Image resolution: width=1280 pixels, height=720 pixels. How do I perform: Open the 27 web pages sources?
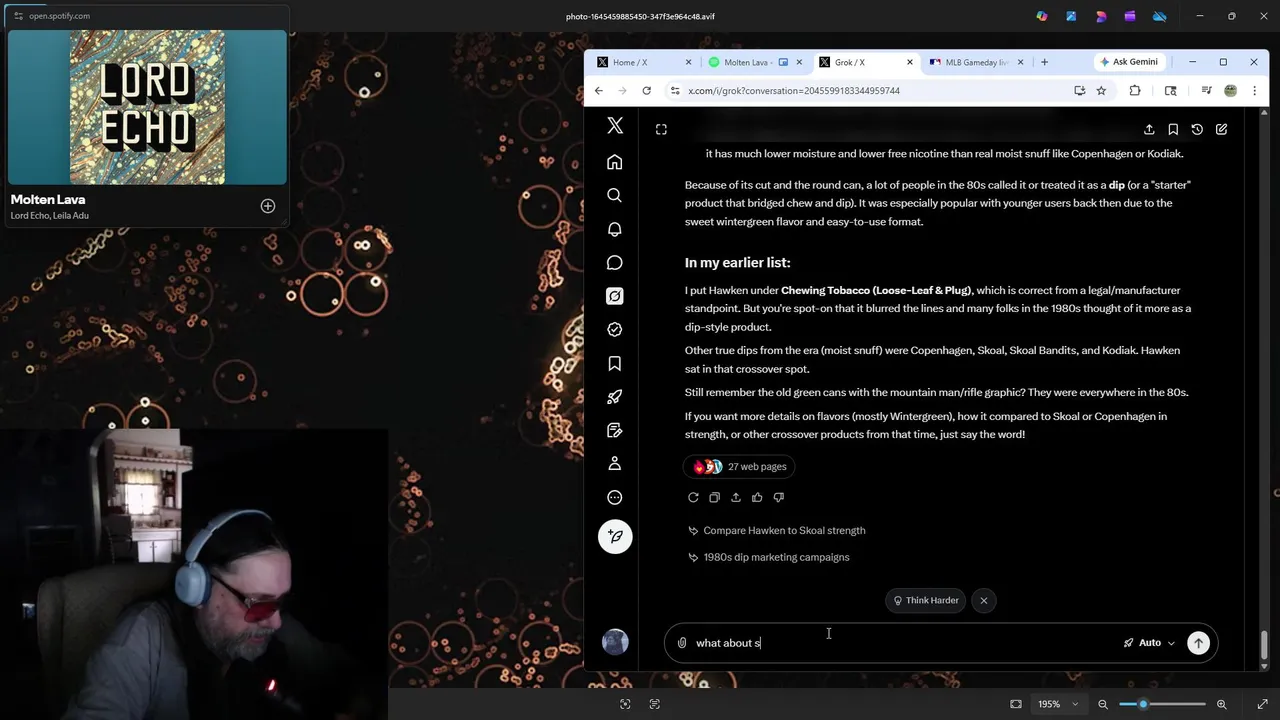(740, 467)
